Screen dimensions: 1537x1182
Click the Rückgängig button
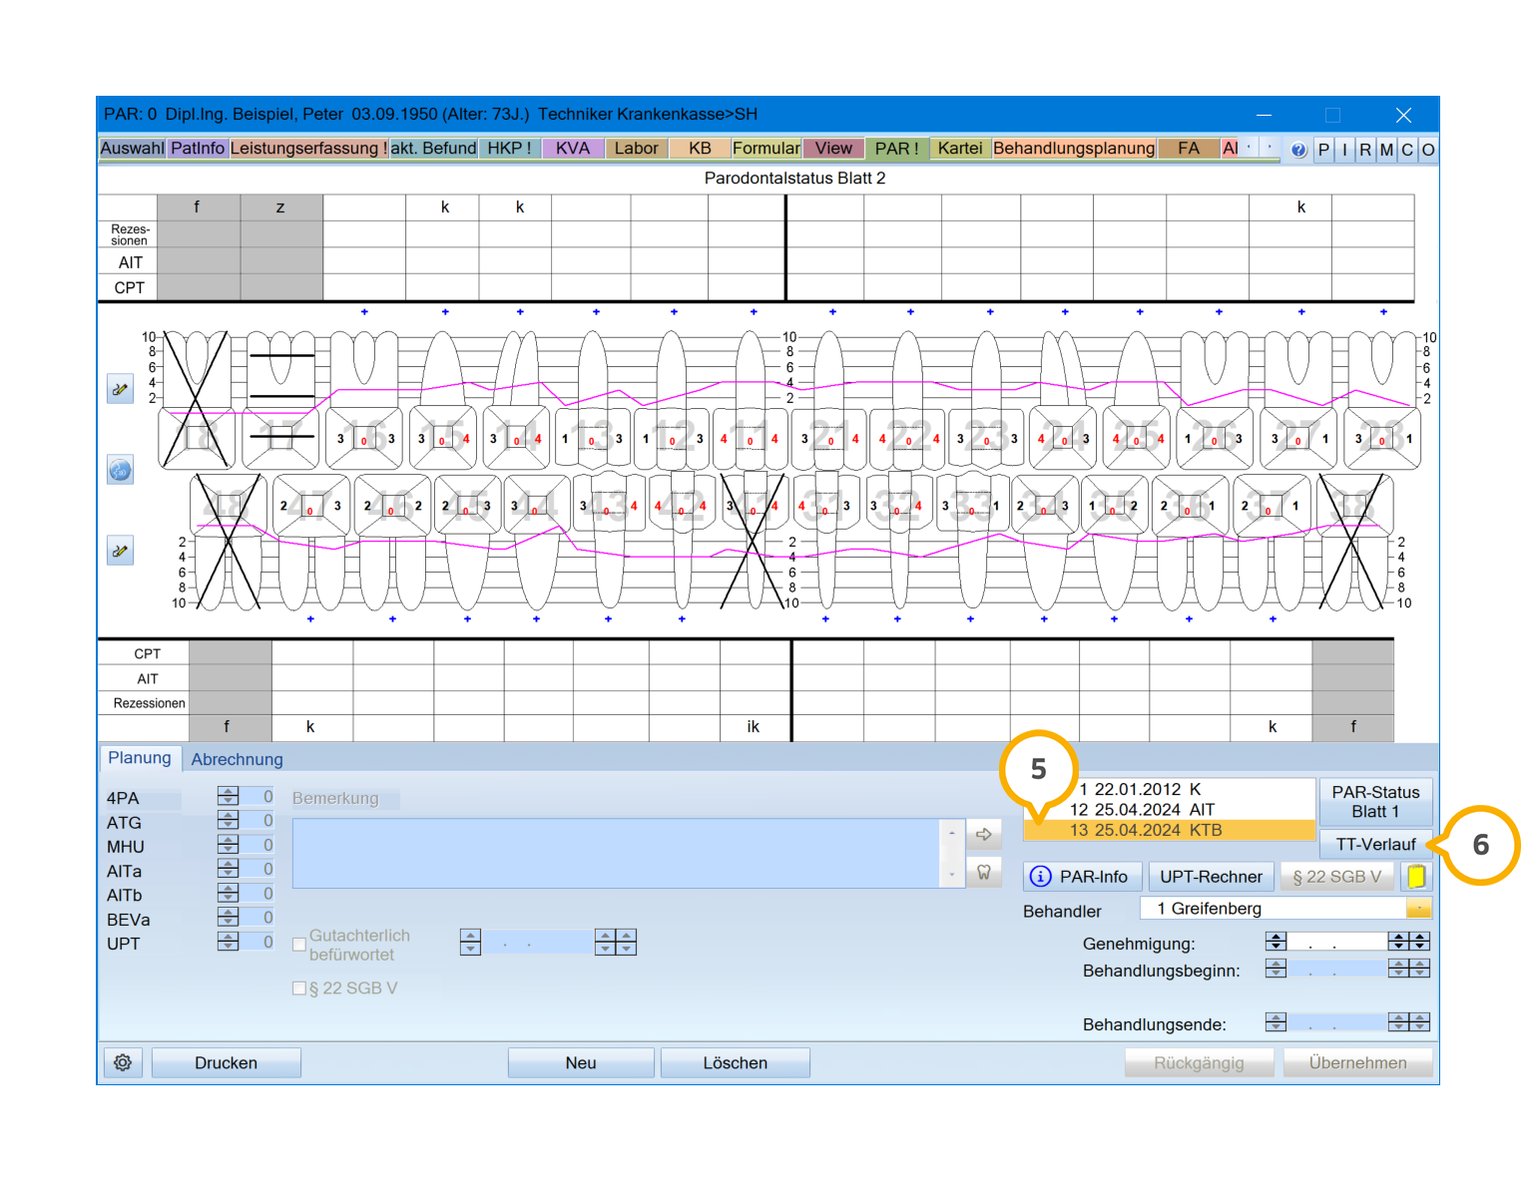1199,1063
